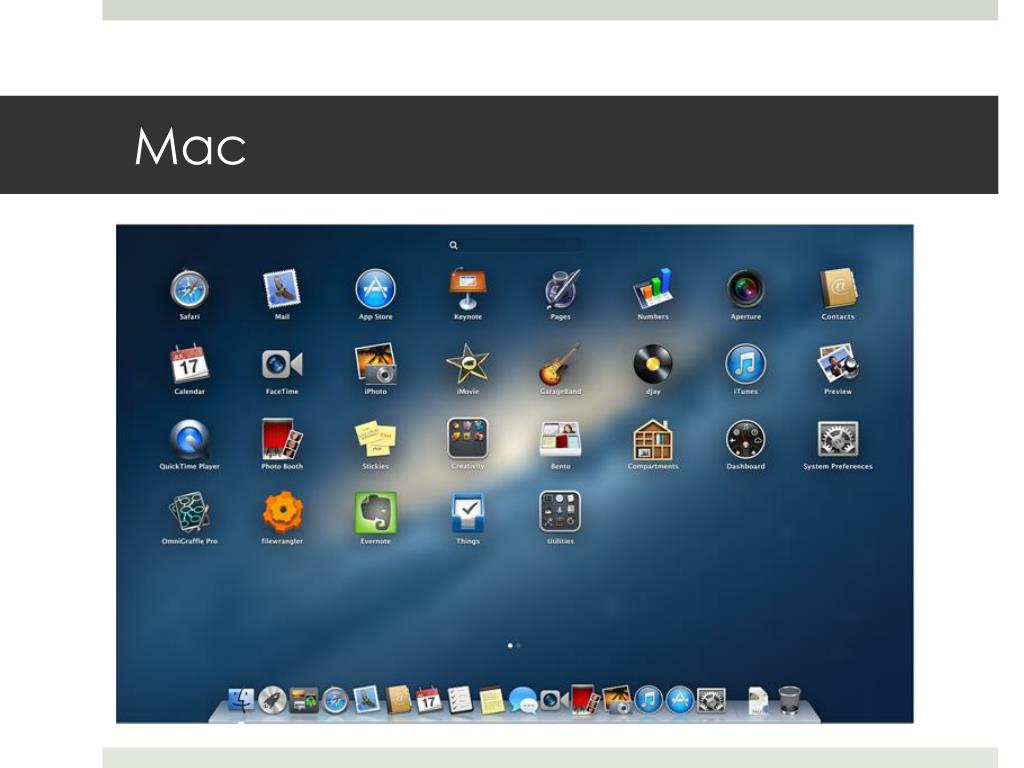Open the Things app
Image resolution: width=1024 pixels, height=768 pixels.
click(x=468, y=513)
